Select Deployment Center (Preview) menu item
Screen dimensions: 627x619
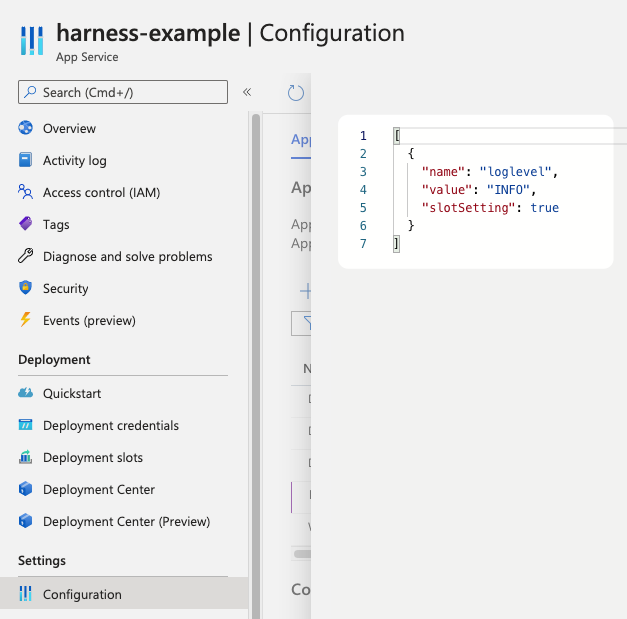coord(114,521)
